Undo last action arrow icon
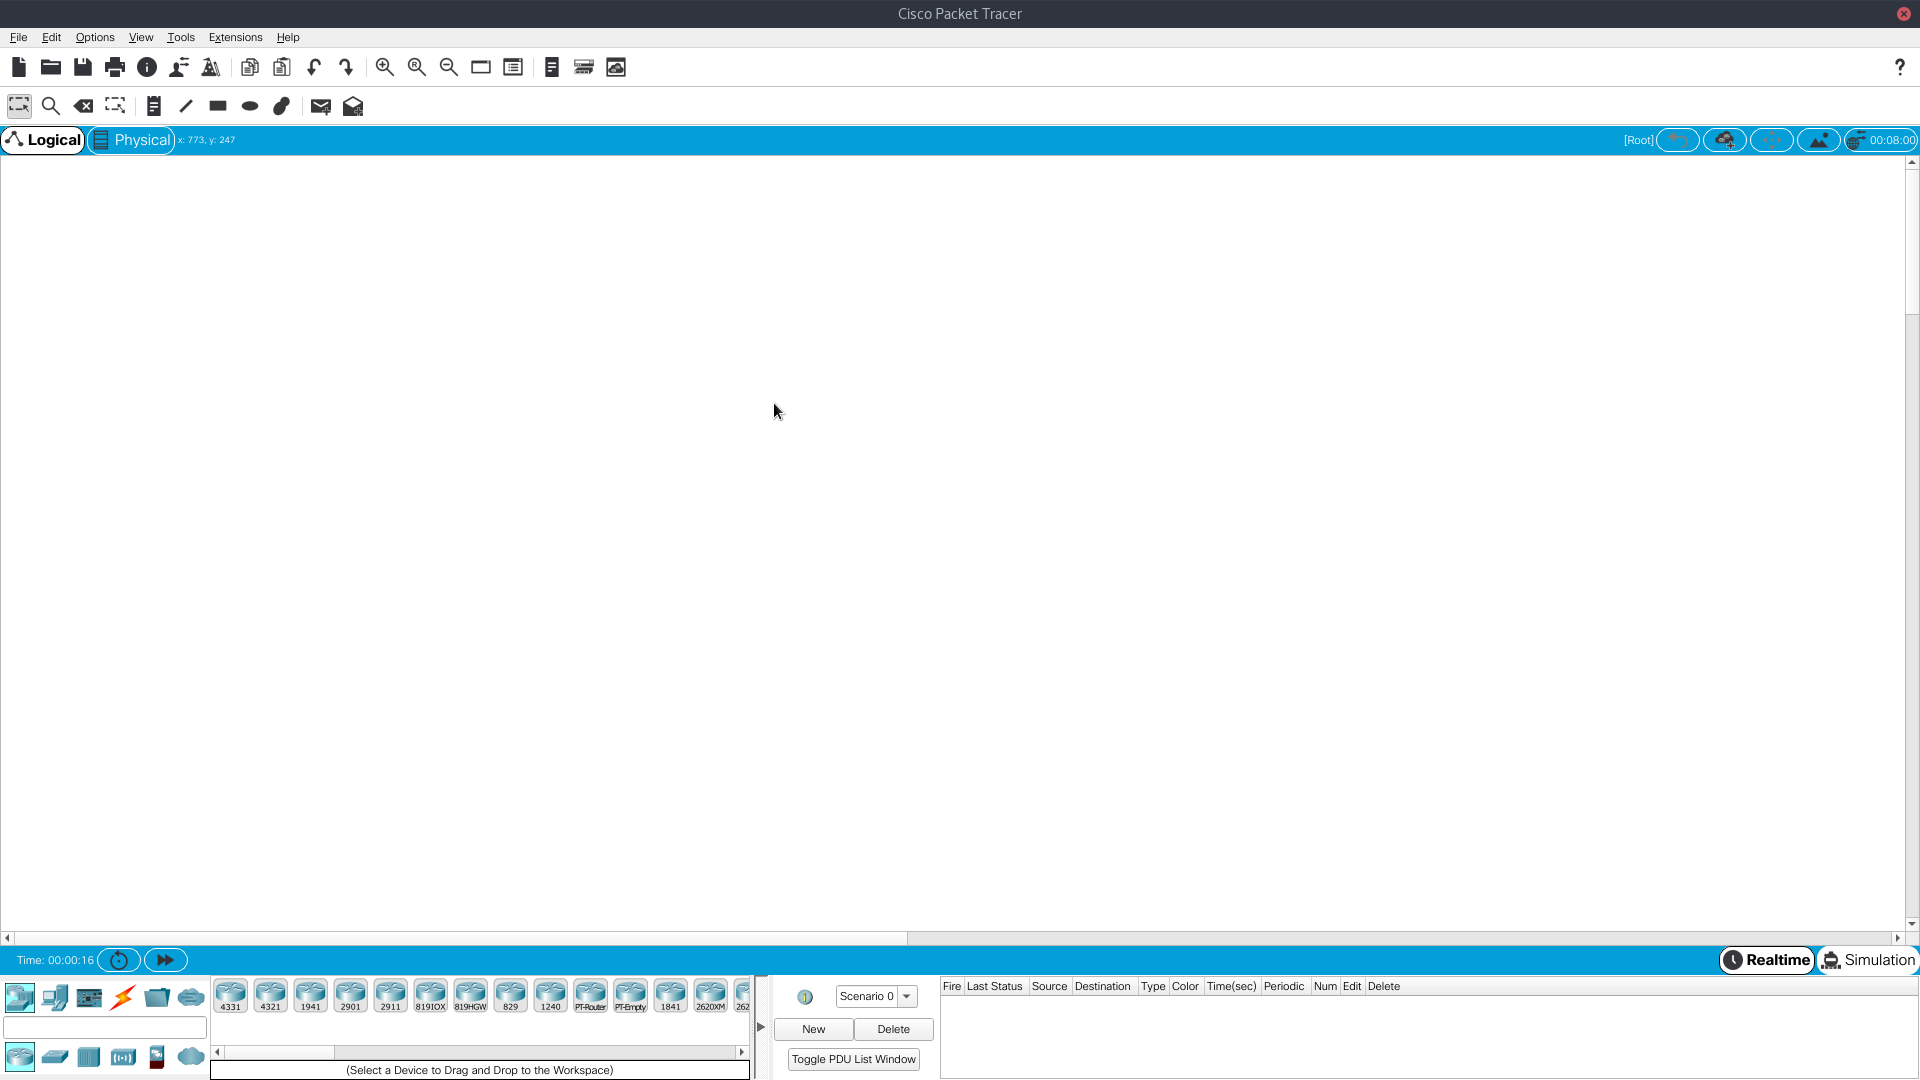 tap(314, 67)
